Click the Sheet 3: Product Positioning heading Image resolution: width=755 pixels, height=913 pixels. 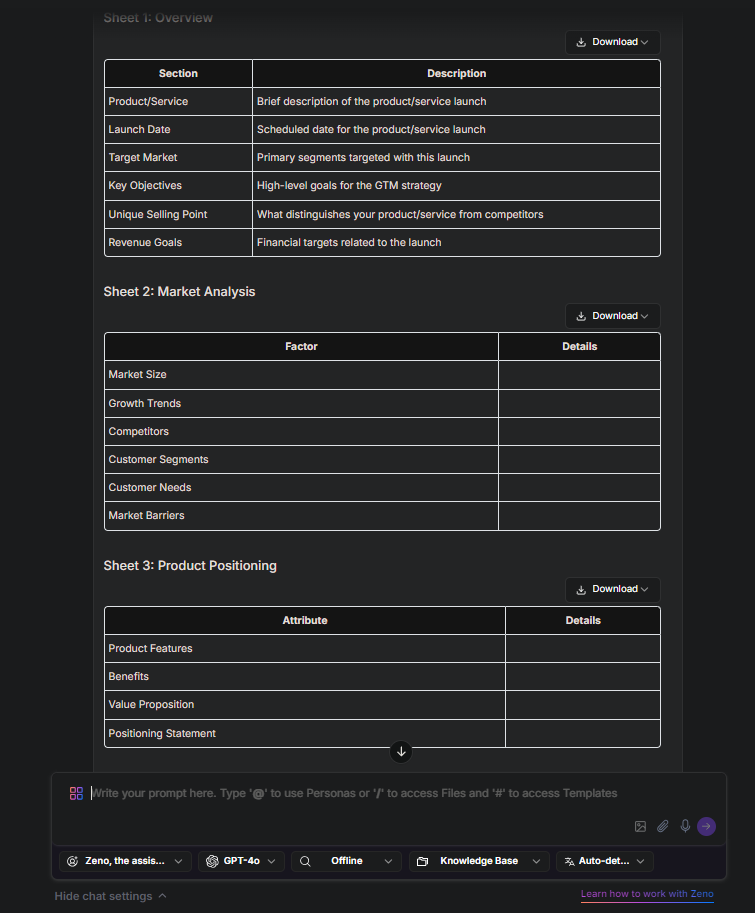pos(190,565)
